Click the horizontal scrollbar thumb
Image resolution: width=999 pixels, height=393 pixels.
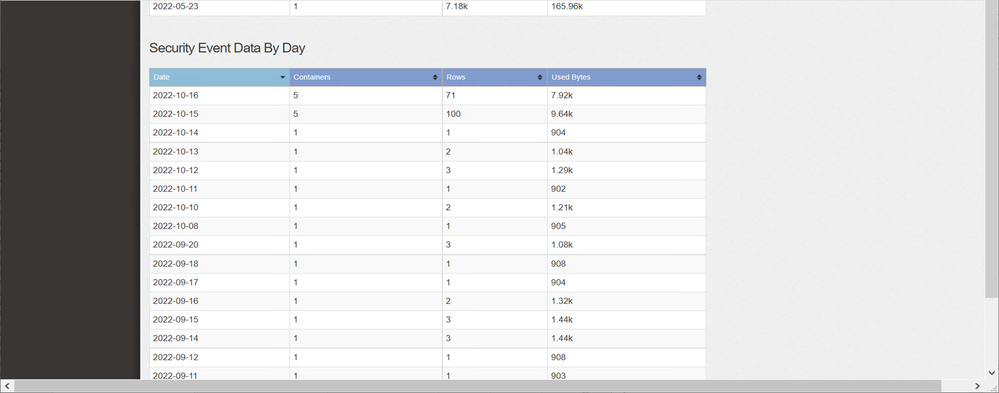point(477,386)
